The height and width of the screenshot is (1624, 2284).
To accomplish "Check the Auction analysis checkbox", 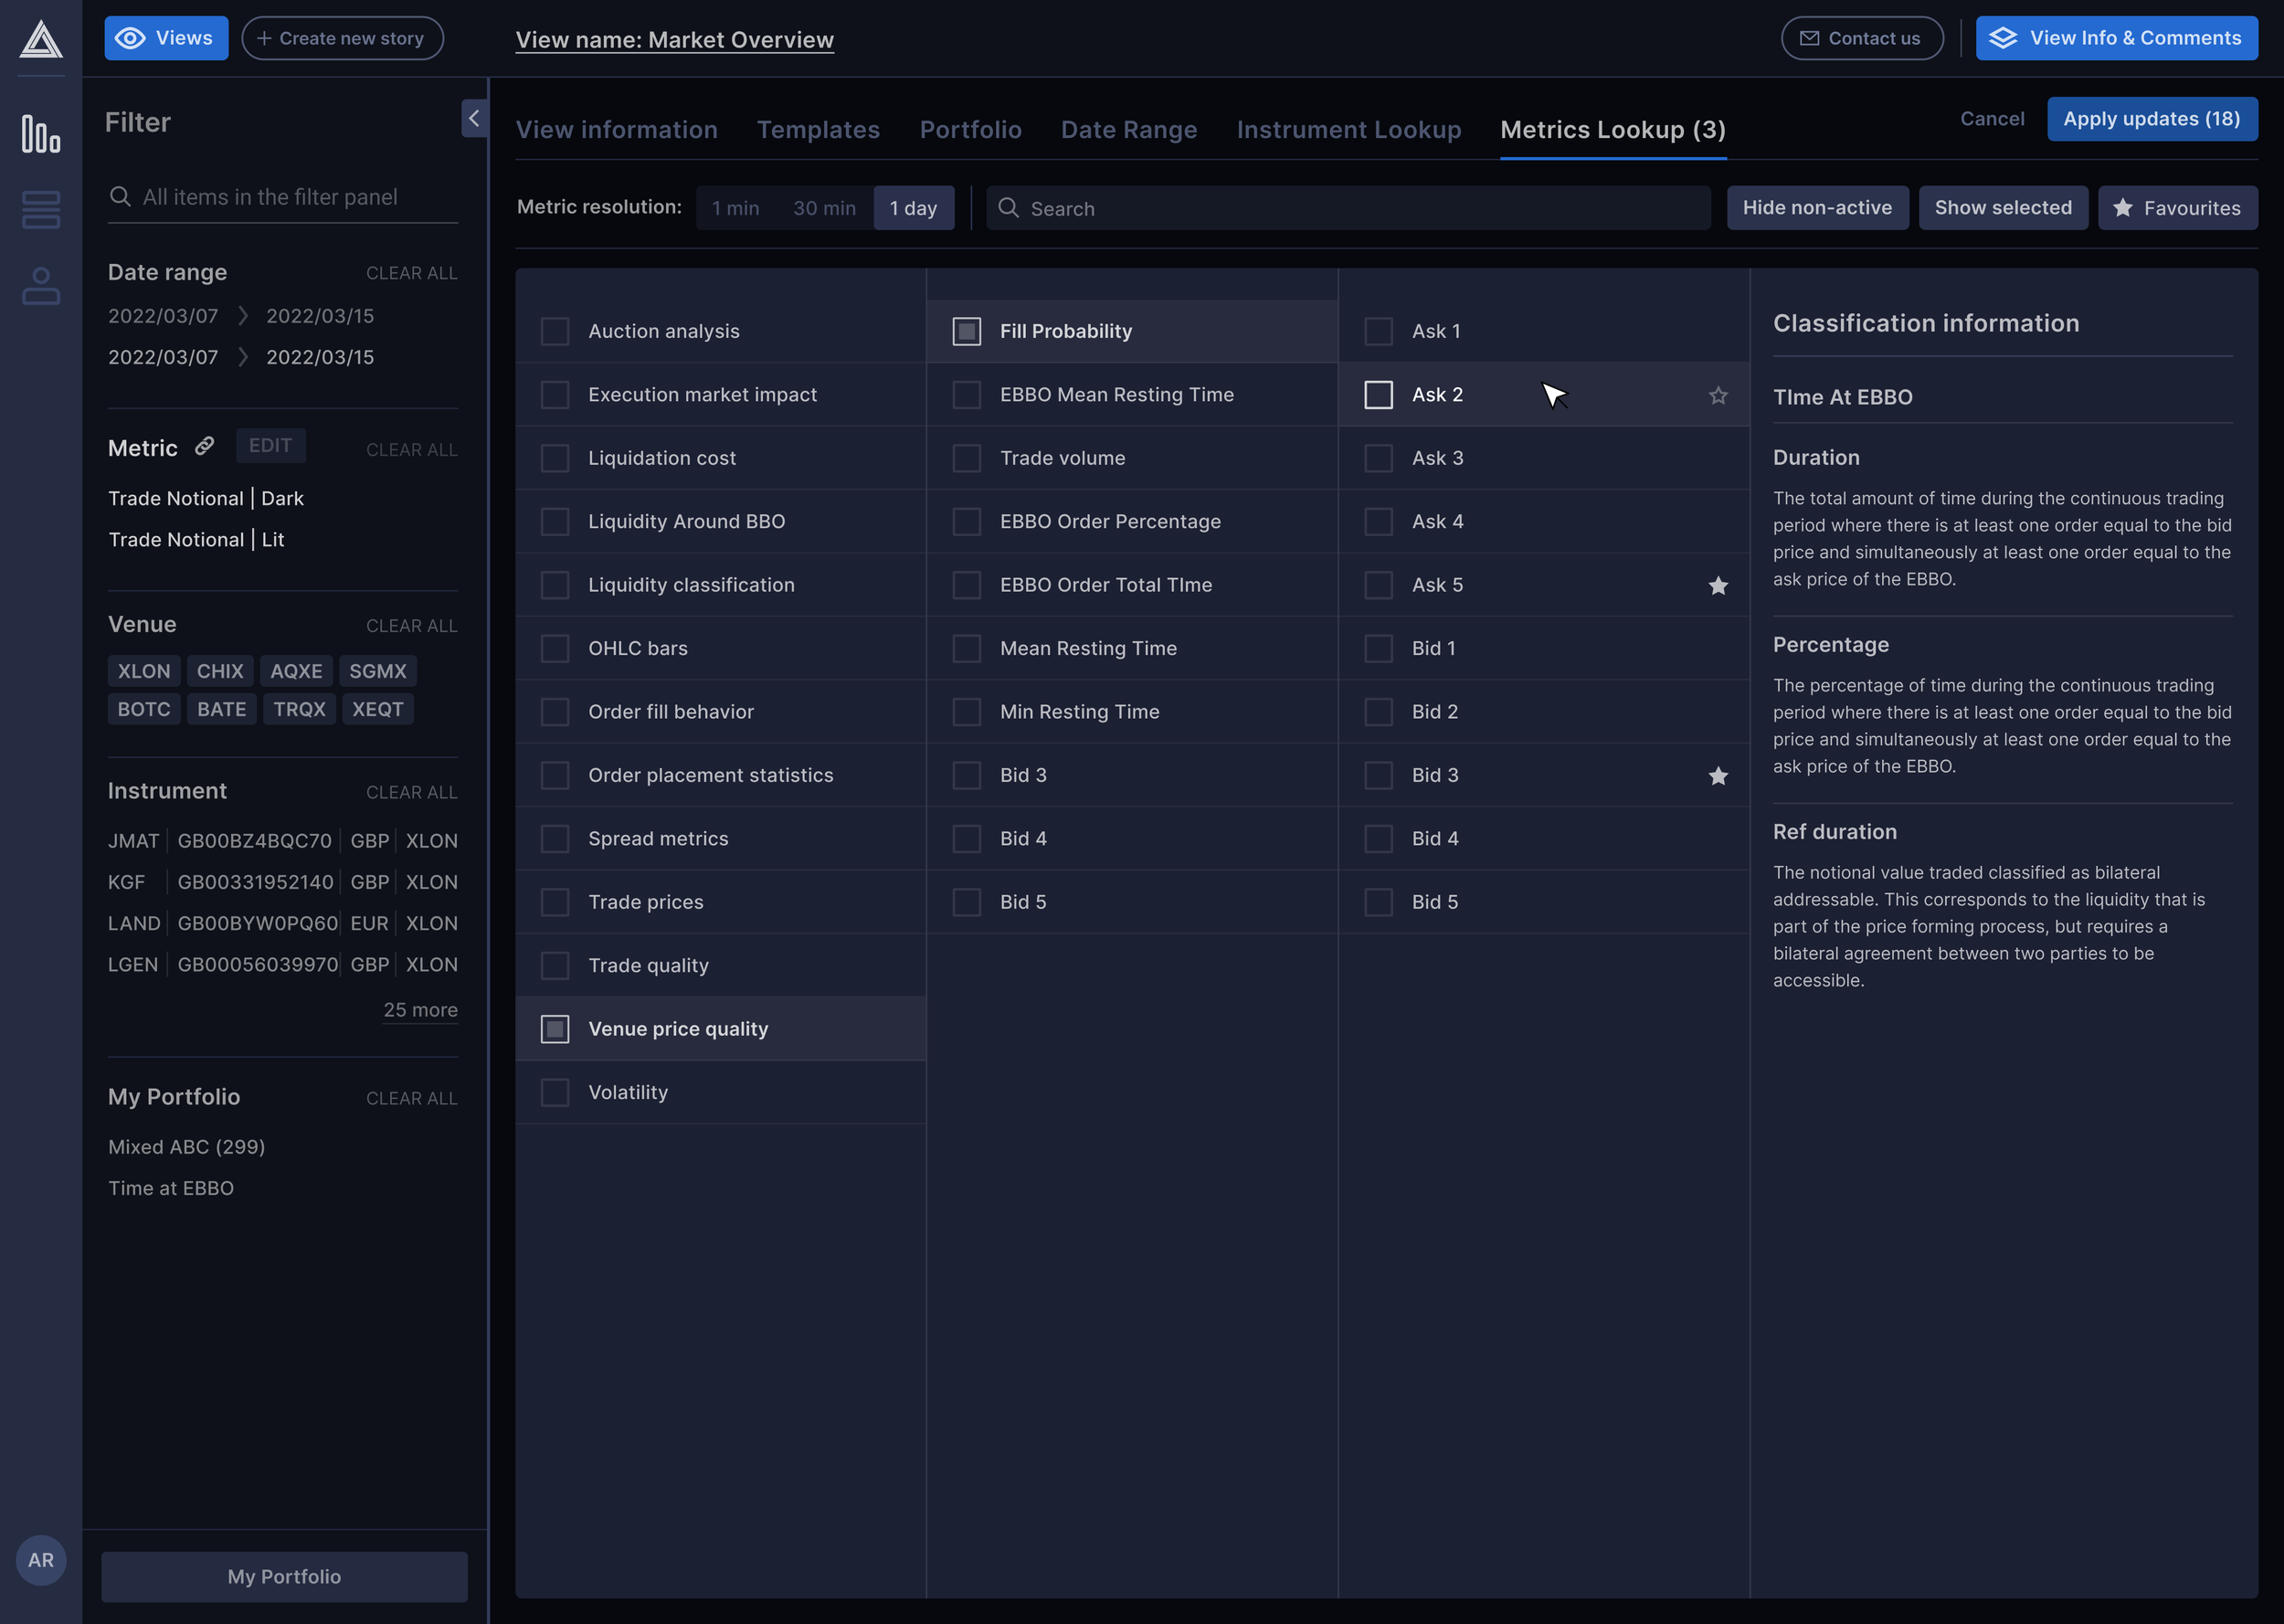I will (x=555, y=332).
